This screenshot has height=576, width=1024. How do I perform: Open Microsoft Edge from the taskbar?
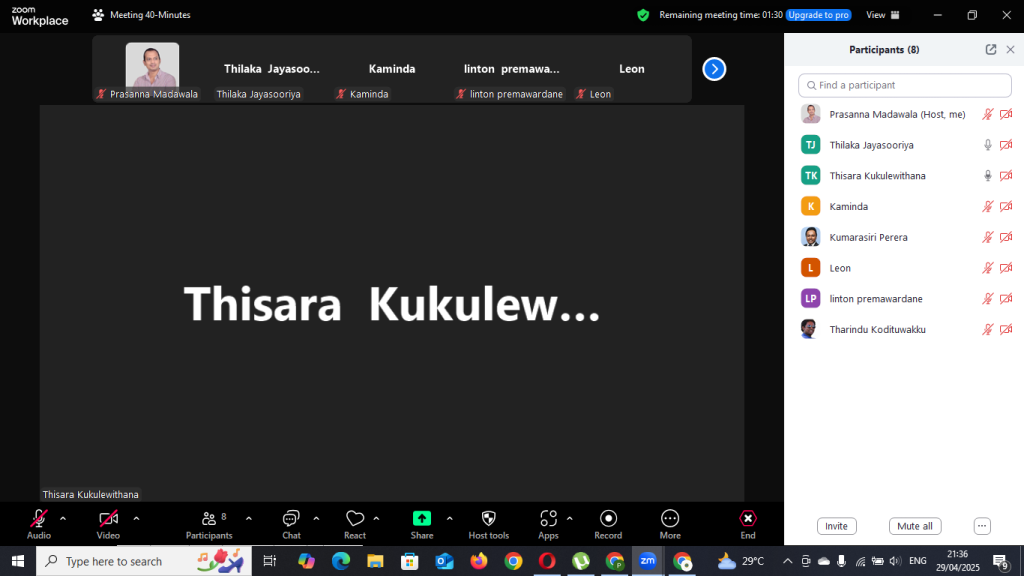(x=341, y=561)
